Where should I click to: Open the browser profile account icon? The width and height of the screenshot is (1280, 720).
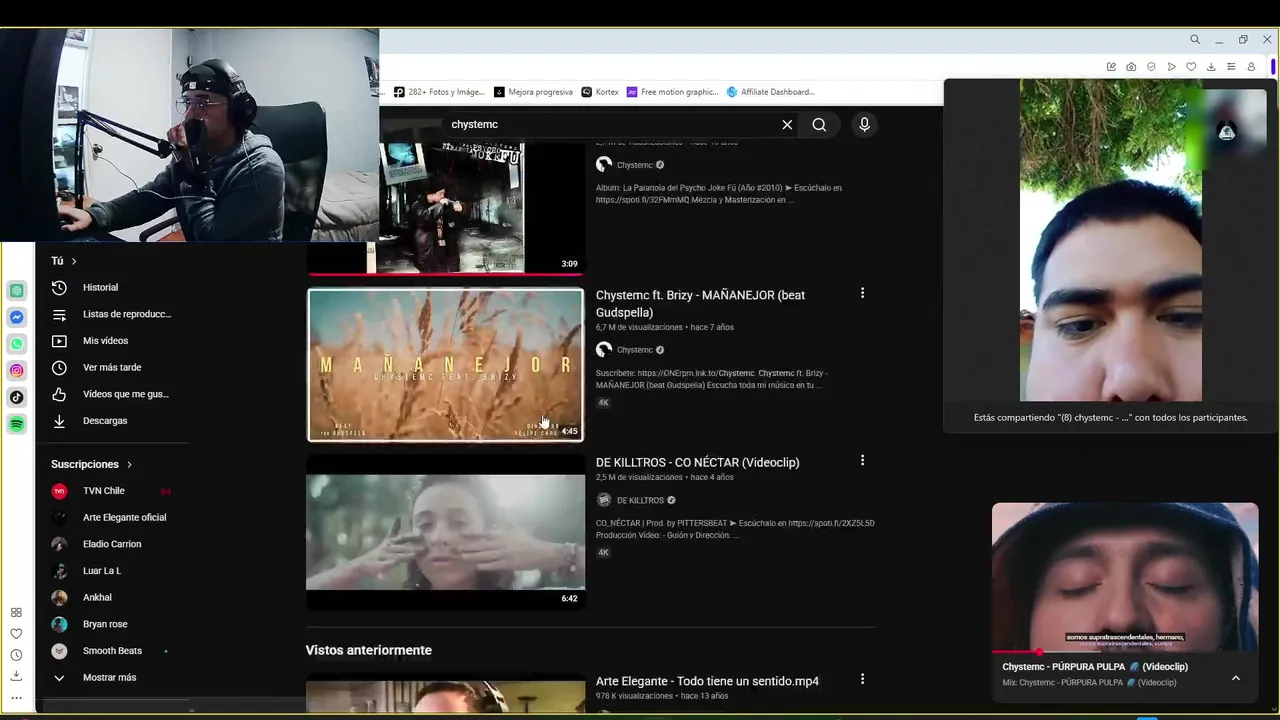1251,67
